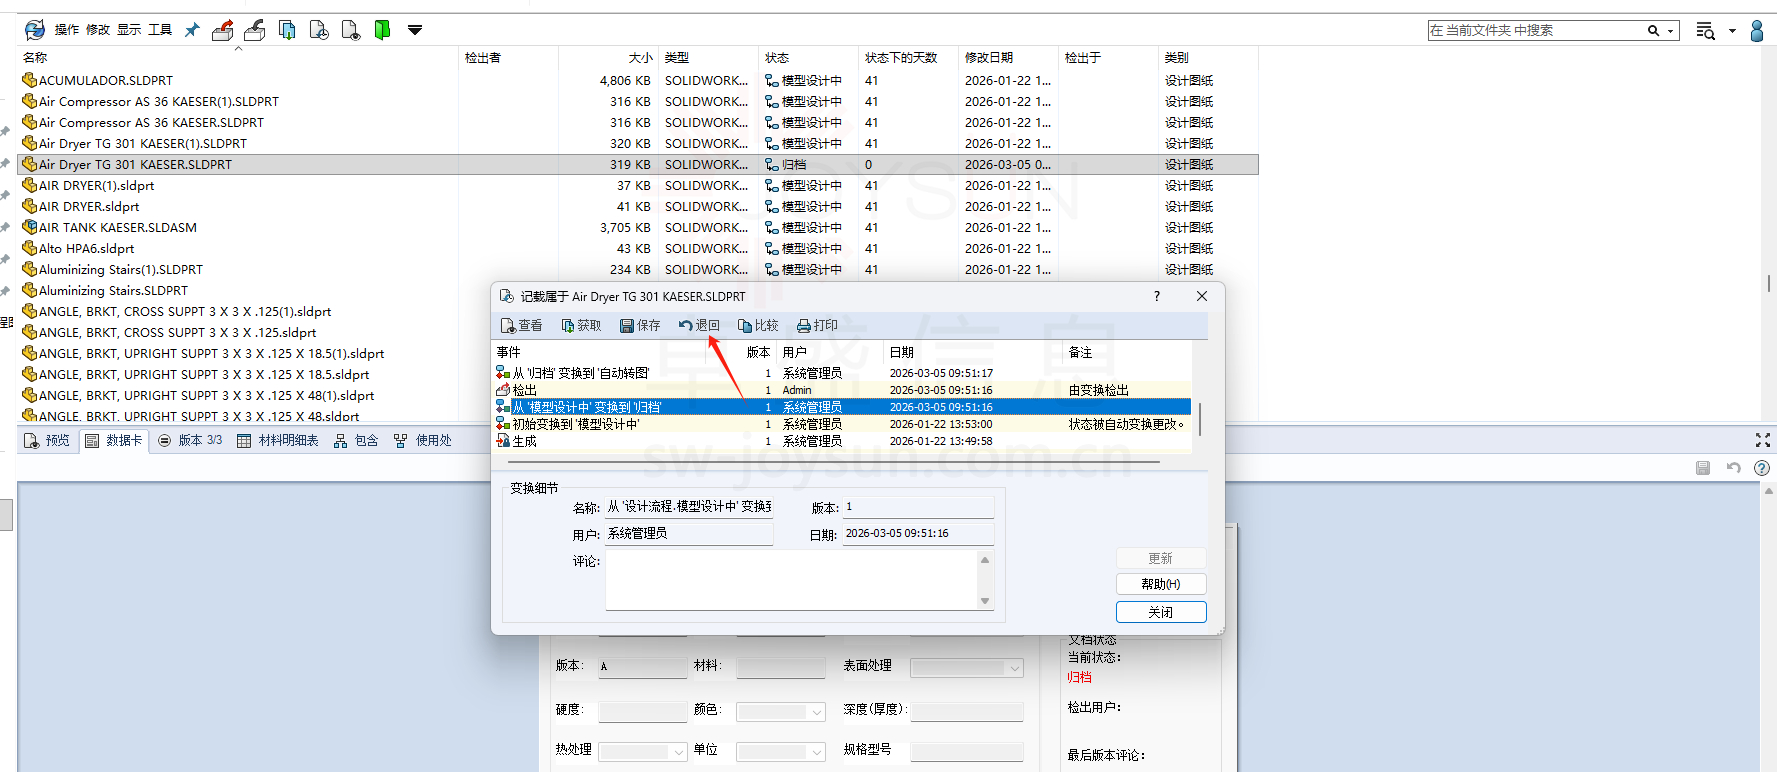Switch to the 材料明细表 tab
1777x772 pixels.
pyautogui.click(x=278, y=440)
